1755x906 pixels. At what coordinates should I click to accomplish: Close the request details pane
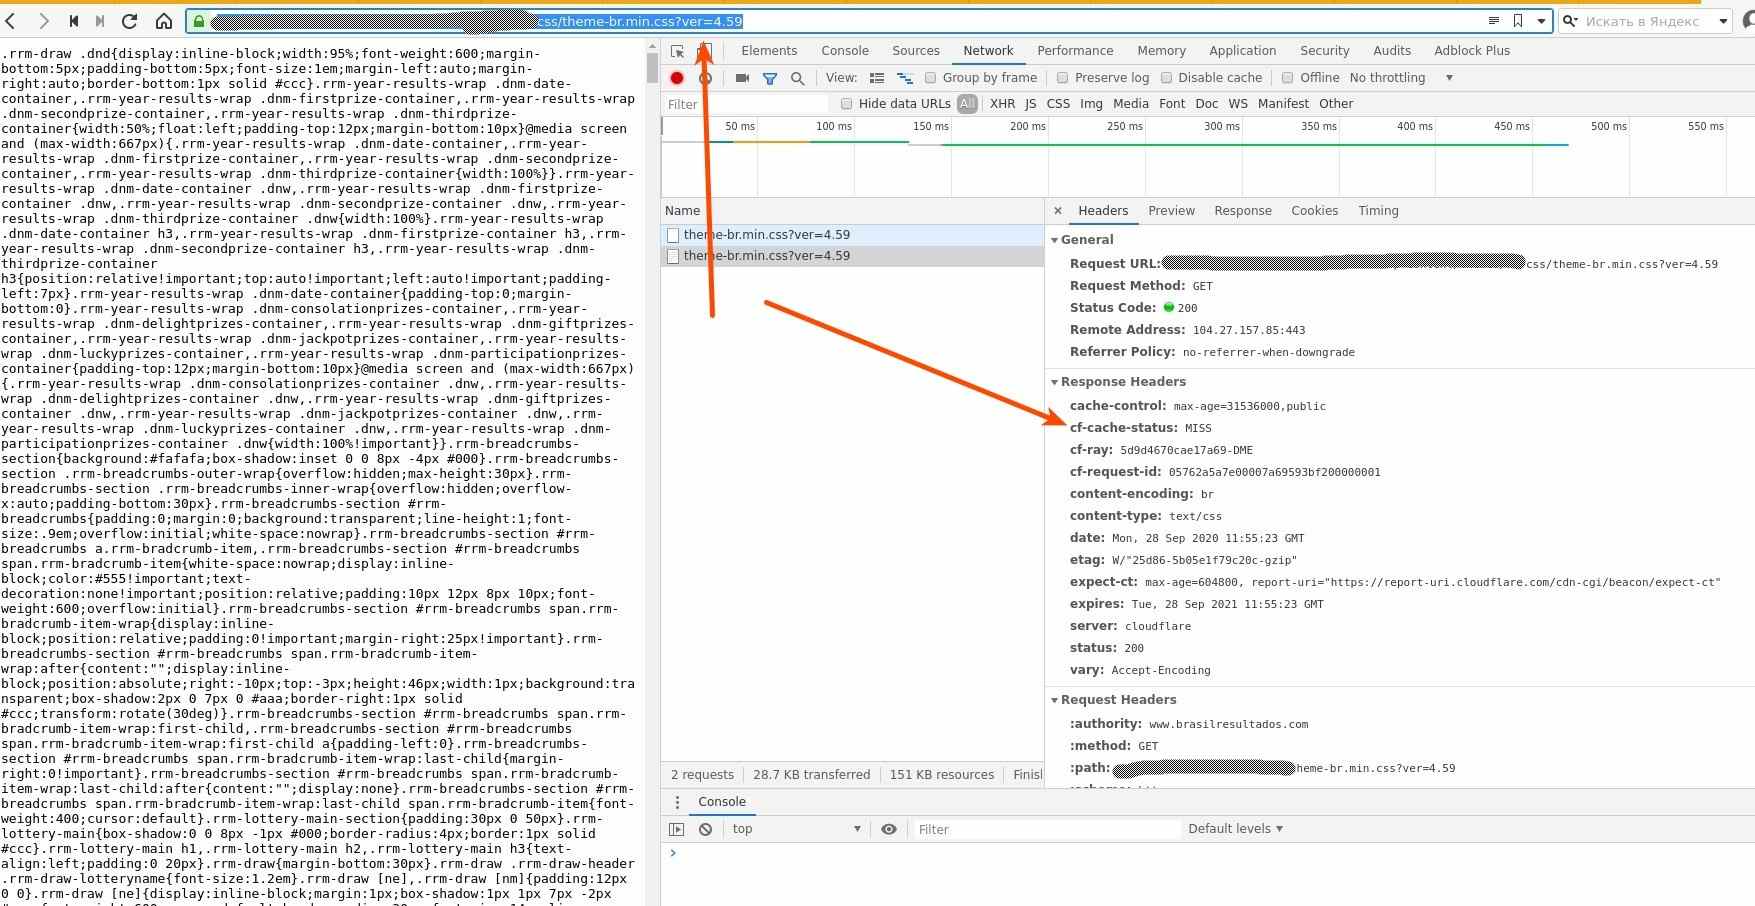(1058, 211)
